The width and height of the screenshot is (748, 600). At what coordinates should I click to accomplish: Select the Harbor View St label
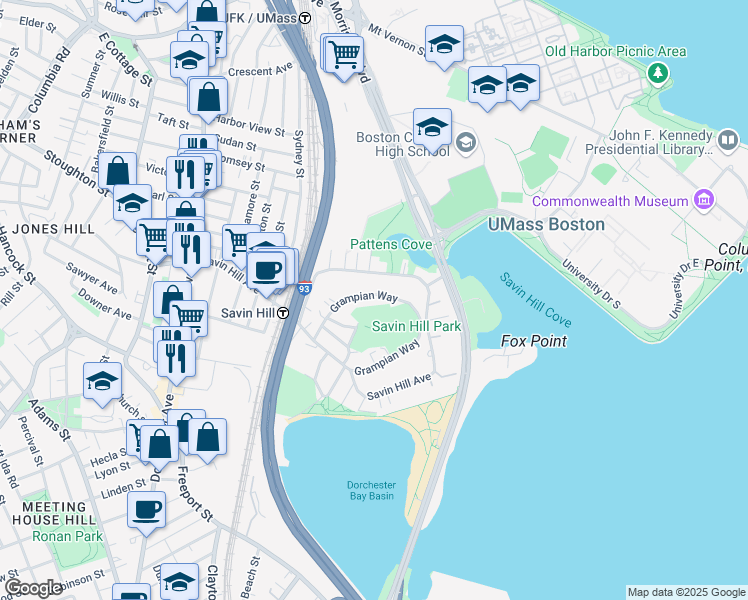click(249, 125)
